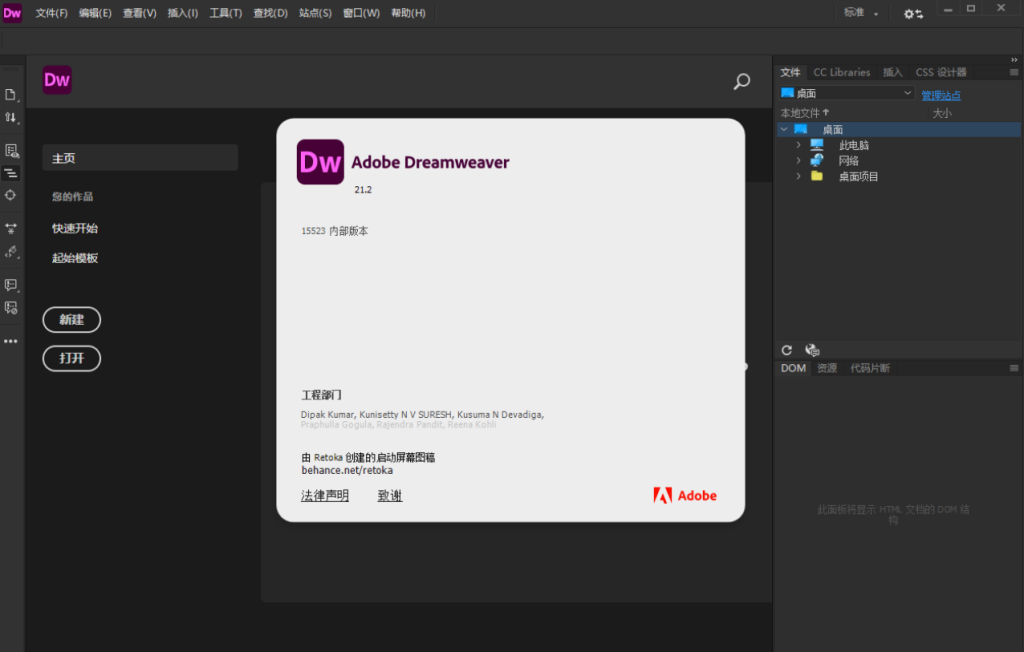Switch to the CSS 设计器 tab
1024x652 pixels.
point(941,72)
